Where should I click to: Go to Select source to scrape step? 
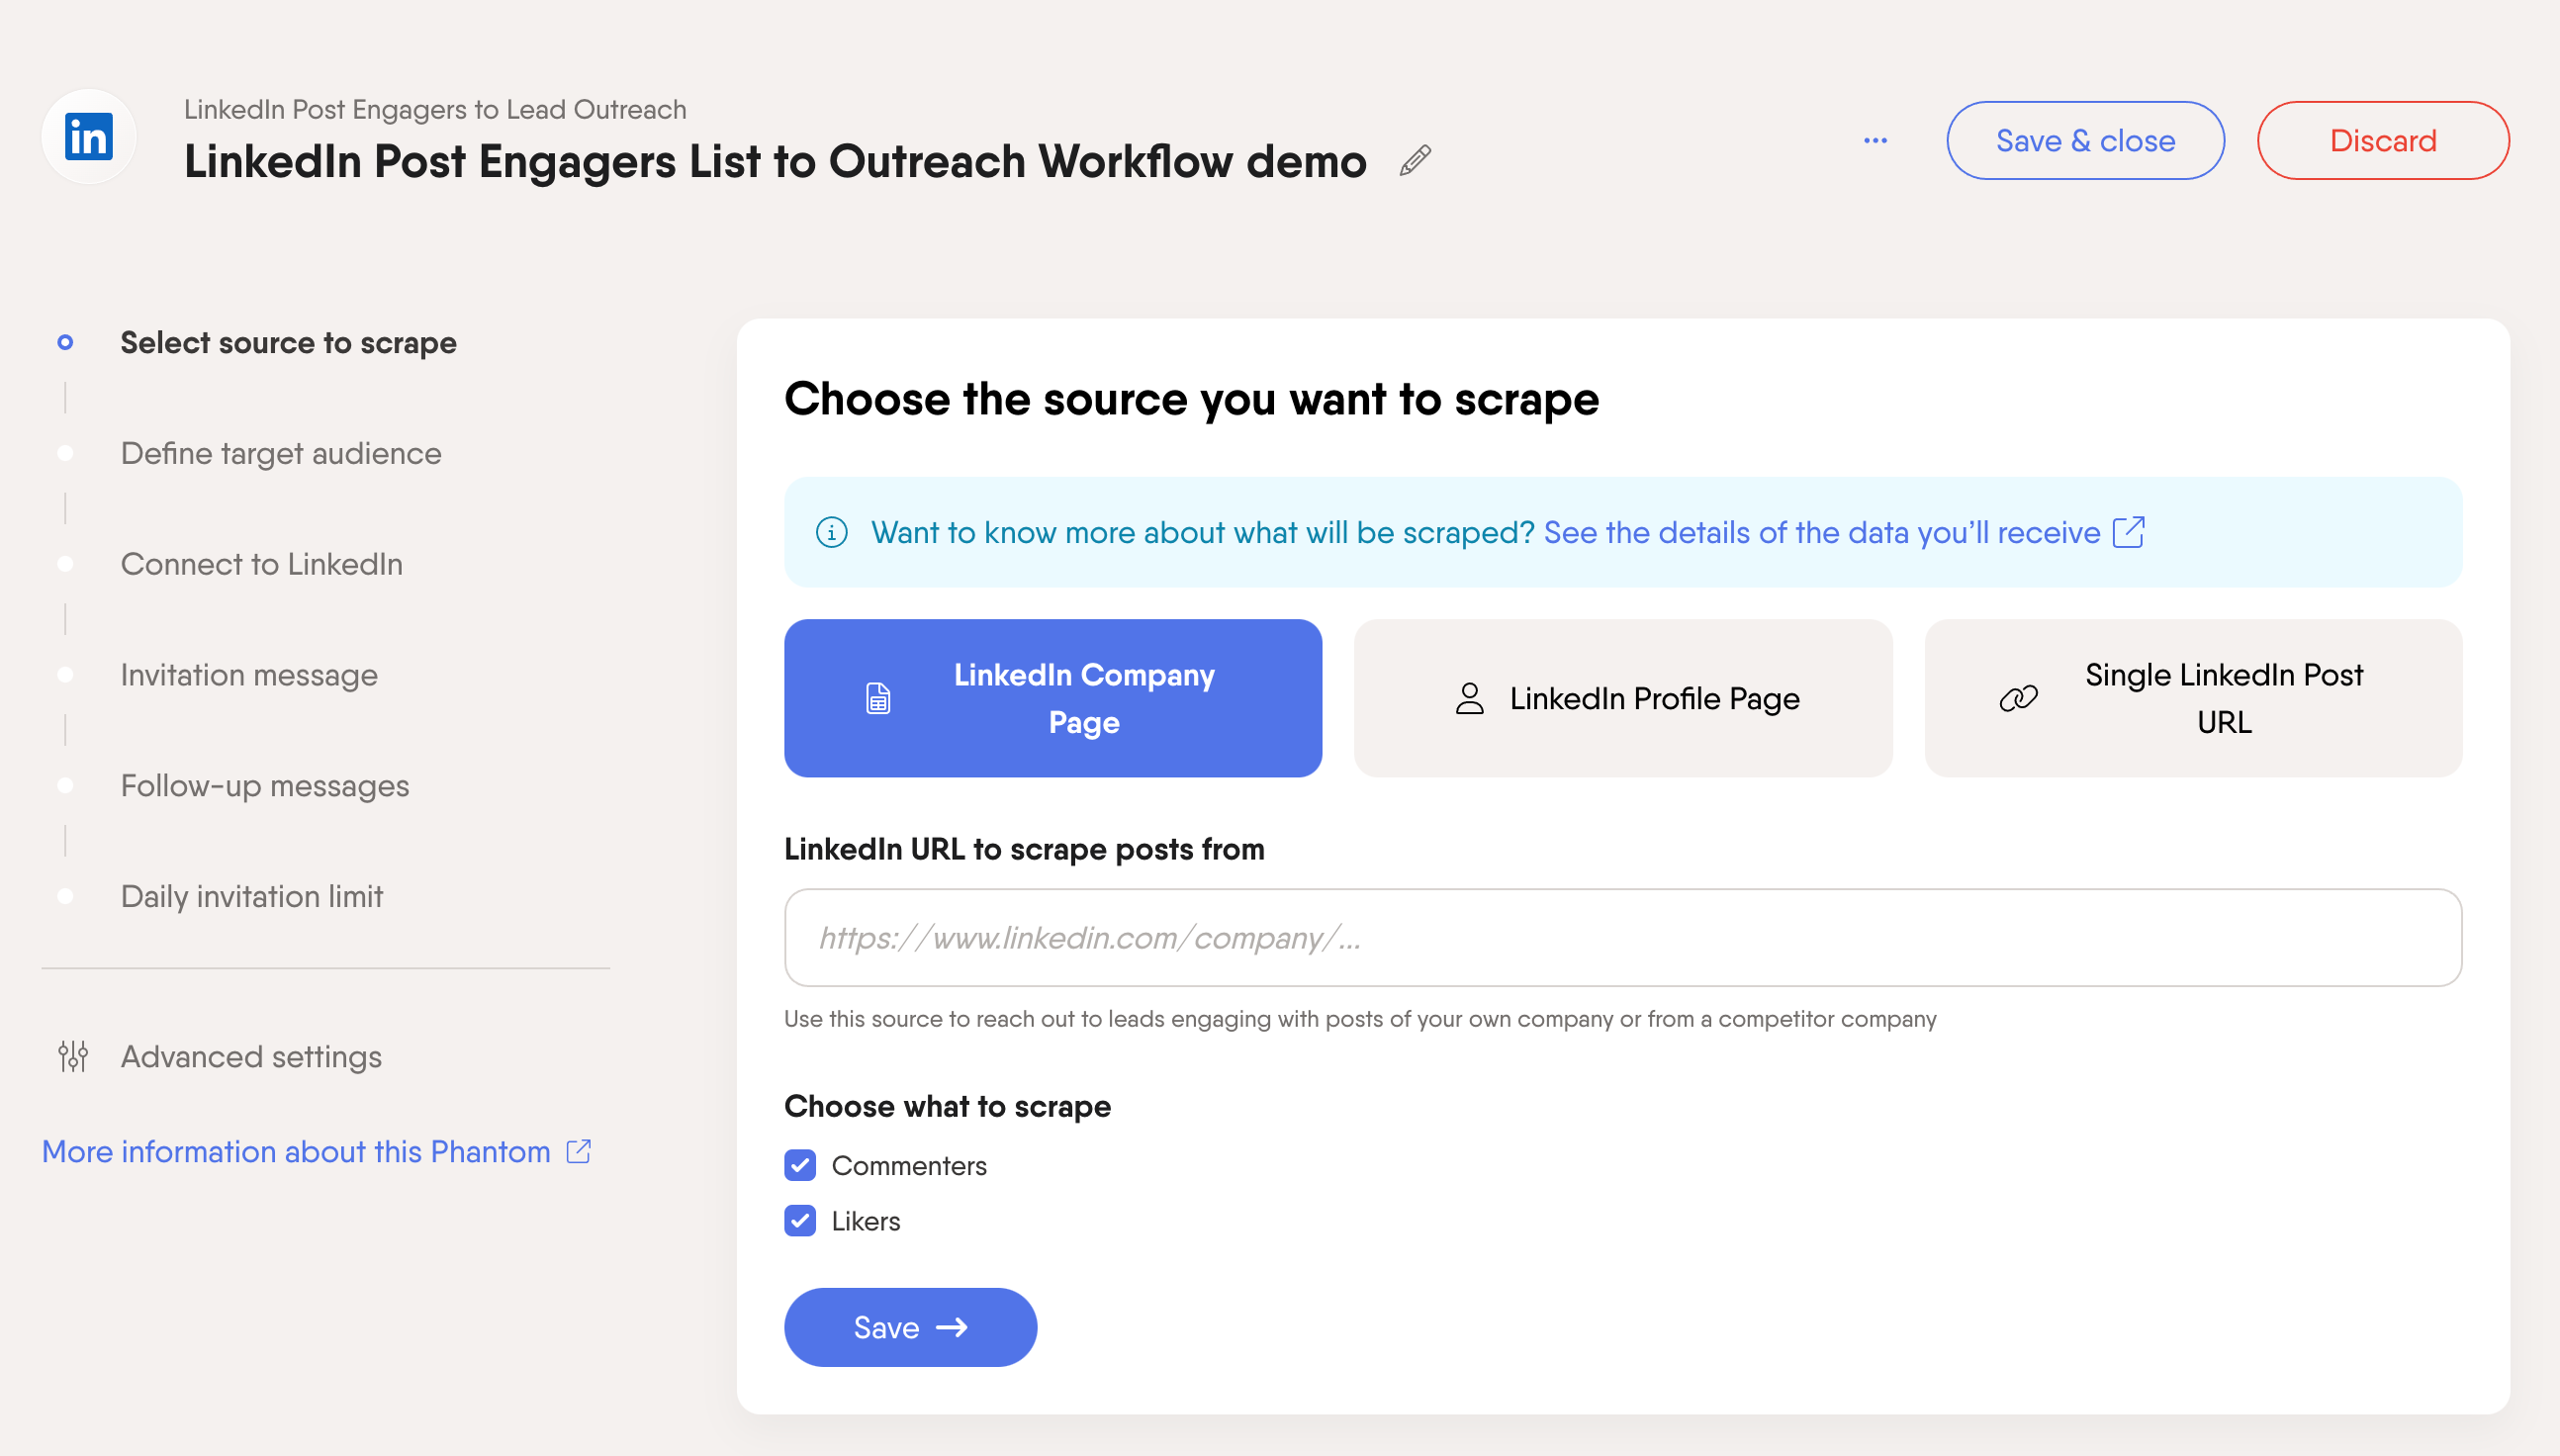(x=288, y=342)
